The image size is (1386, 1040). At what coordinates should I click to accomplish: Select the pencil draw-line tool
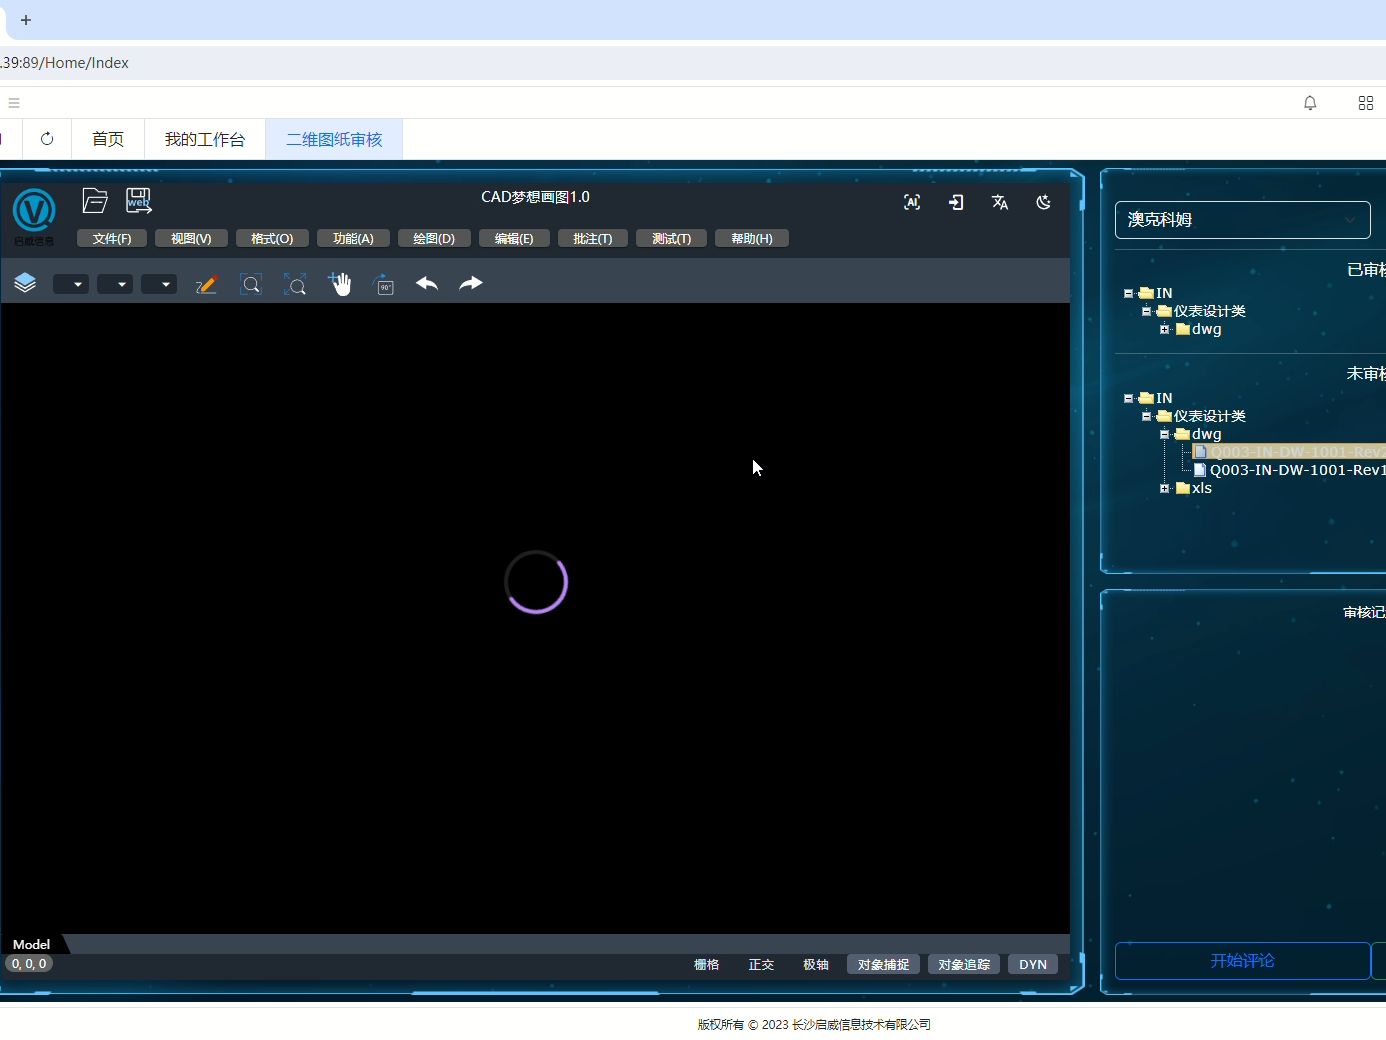(207, 284)
